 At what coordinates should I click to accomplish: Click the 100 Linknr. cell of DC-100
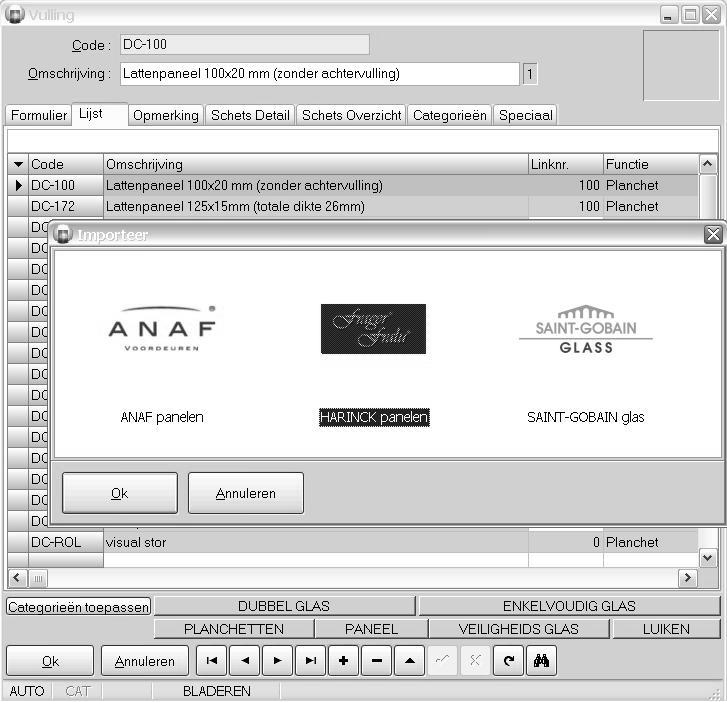tap(566, 185)
